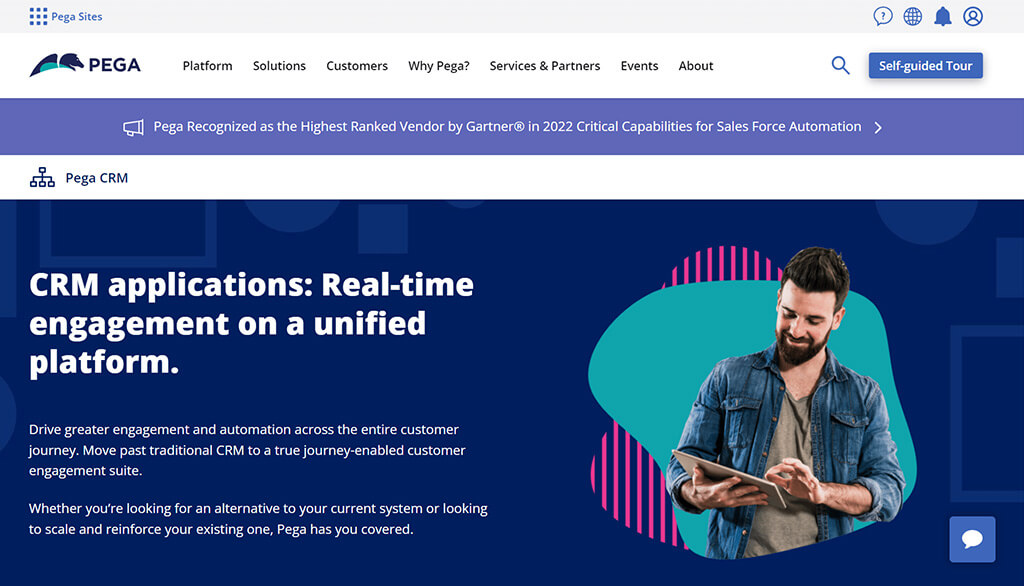Open the Events menu
The image size is (1024, 586).
pos(639,66)
